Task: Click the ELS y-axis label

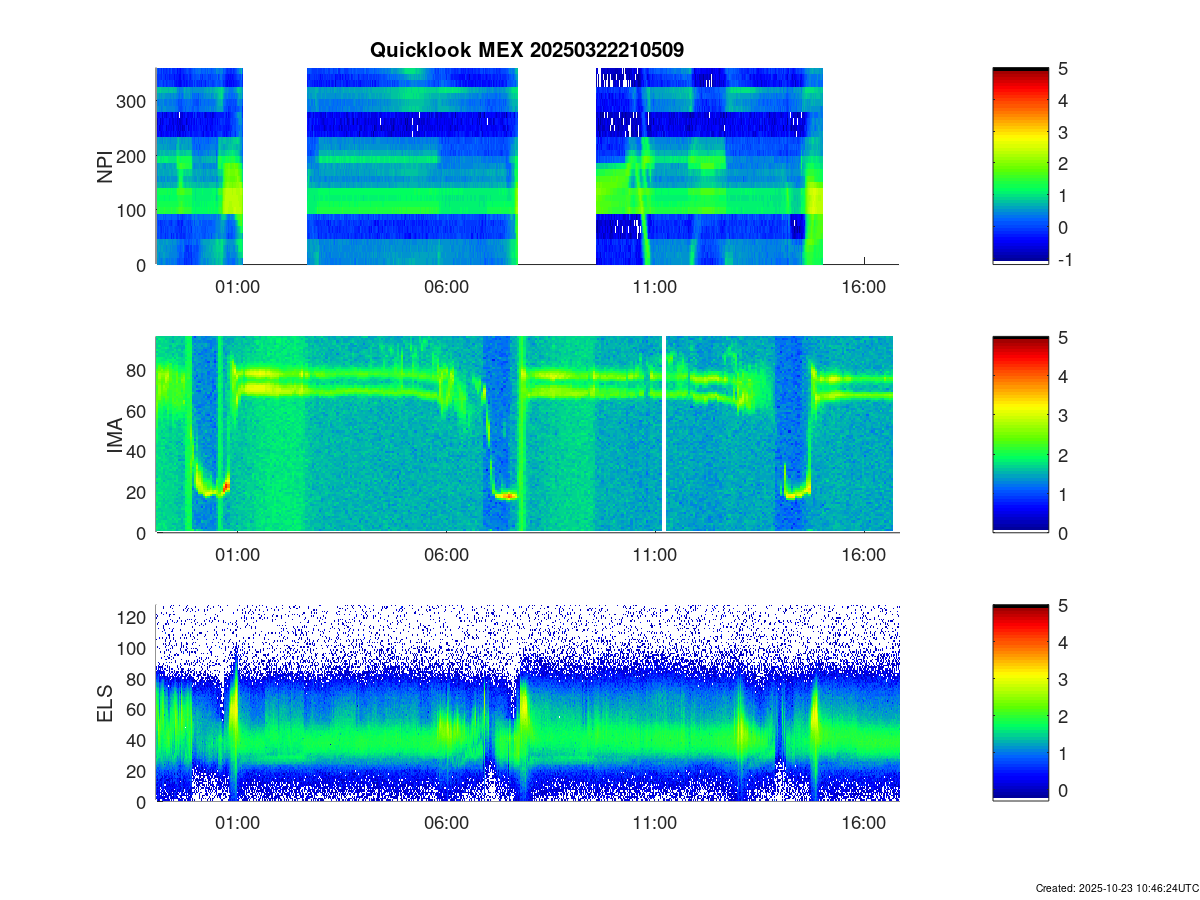Action: click(x=105, y=703)
